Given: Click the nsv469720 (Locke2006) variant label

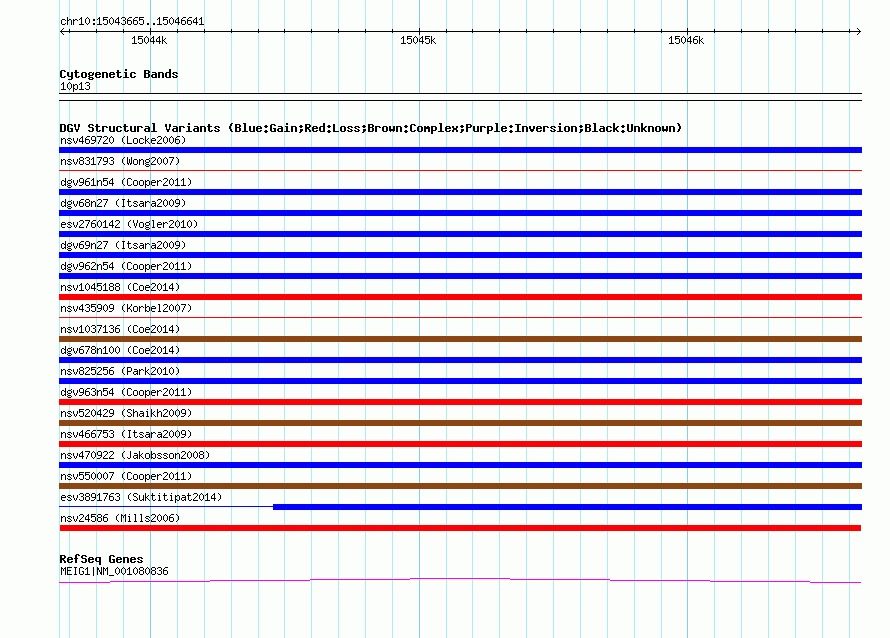Looking at the screenshot, I should tap(123, 140).
